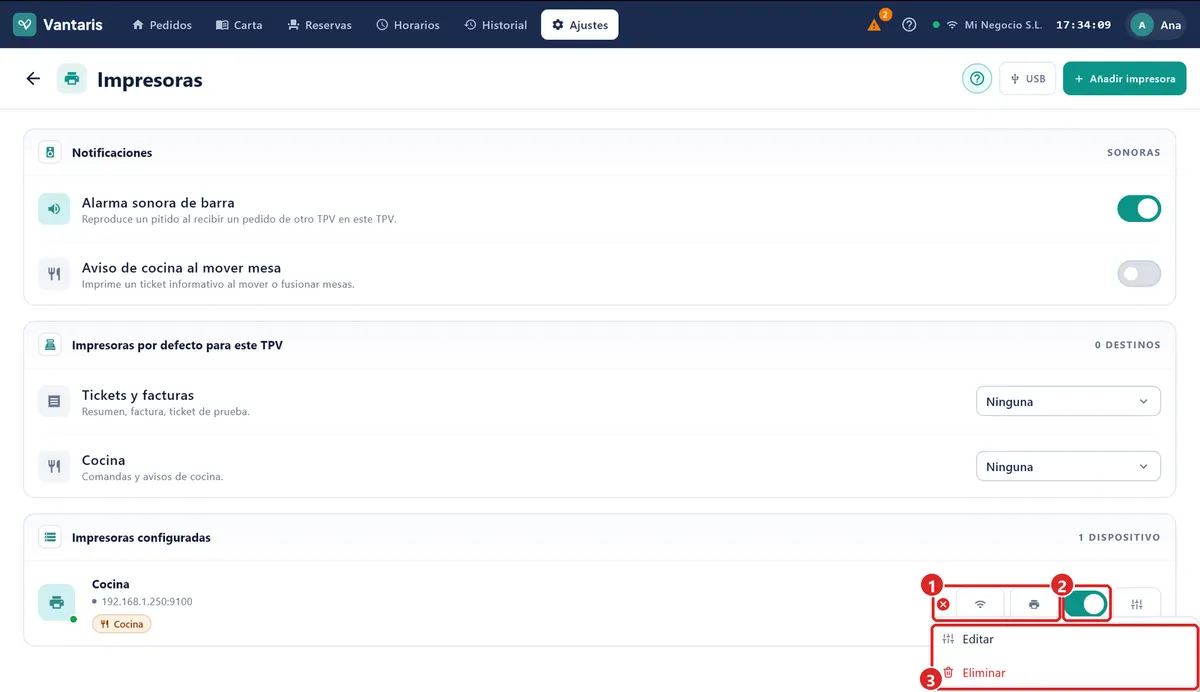
Task: Click the teal printer icon of the Cocina device
Action: coord(57,603)
